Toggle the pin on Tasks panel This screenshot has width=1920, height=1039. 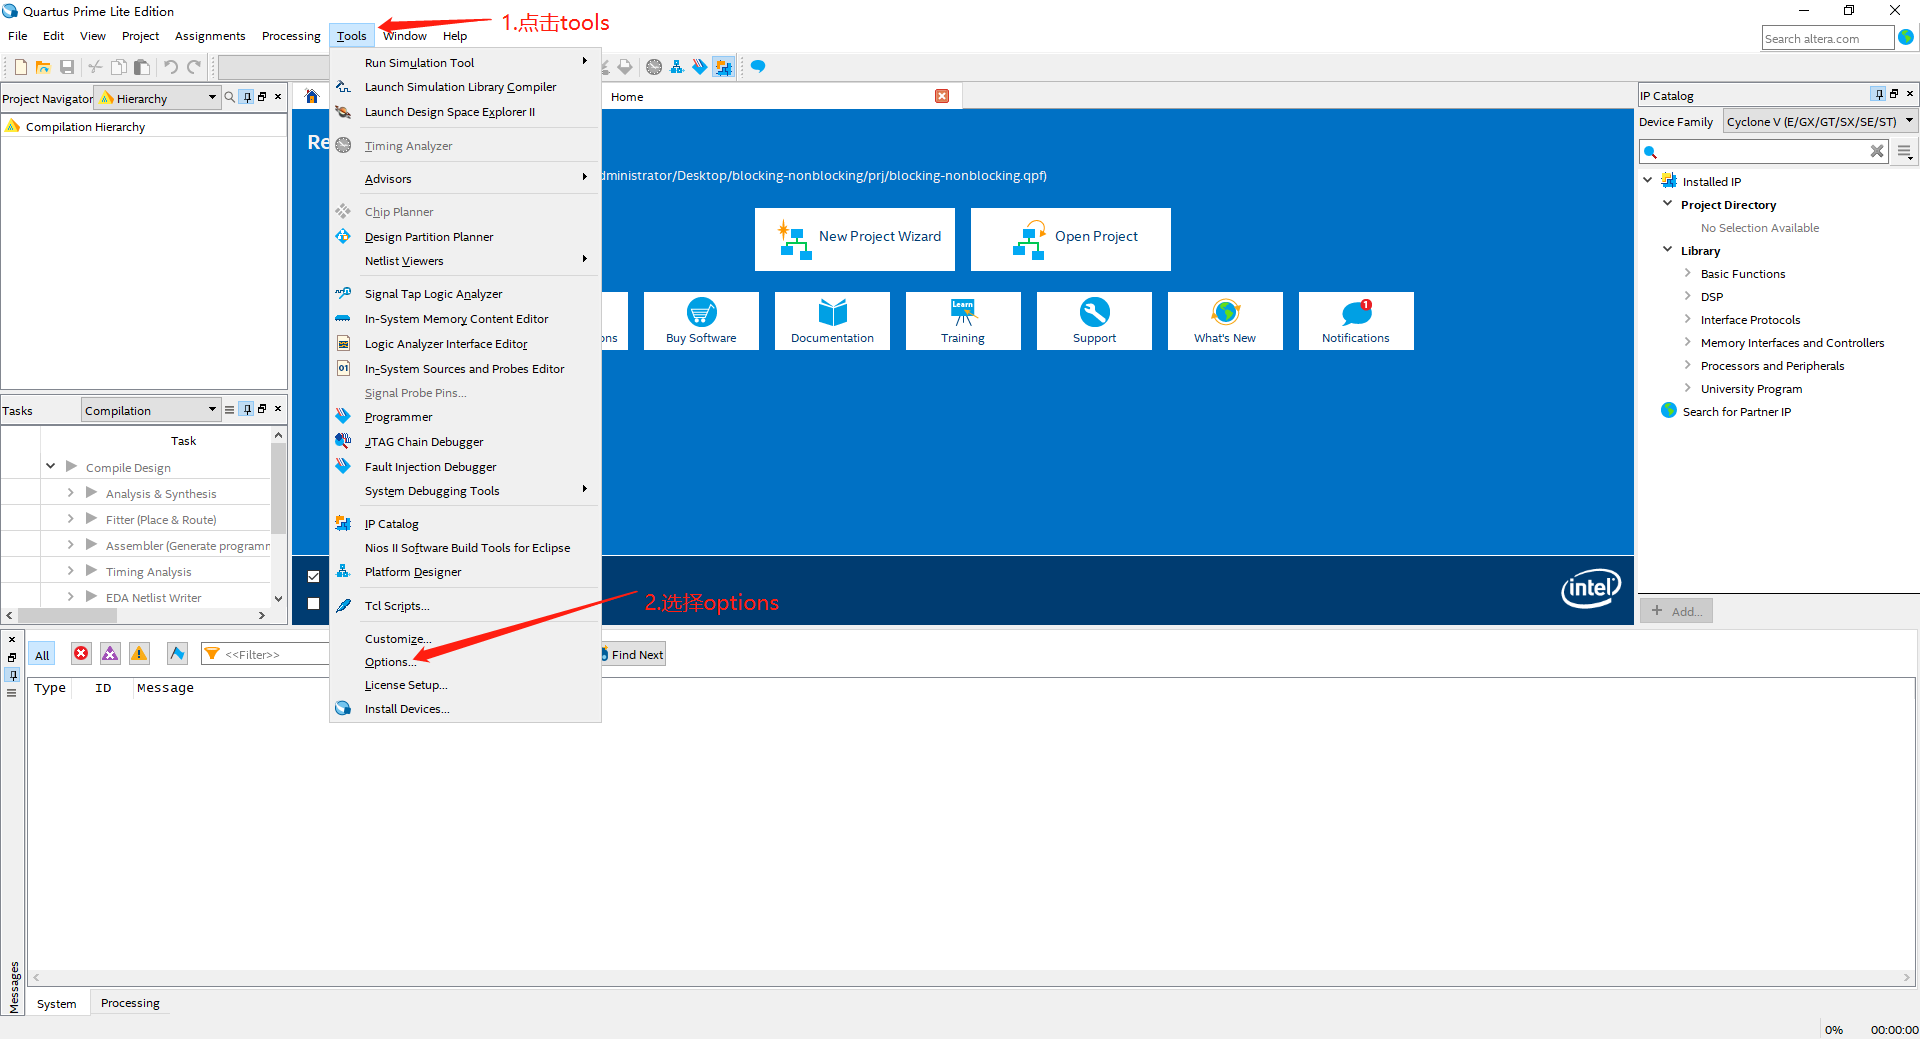point(247,409)
